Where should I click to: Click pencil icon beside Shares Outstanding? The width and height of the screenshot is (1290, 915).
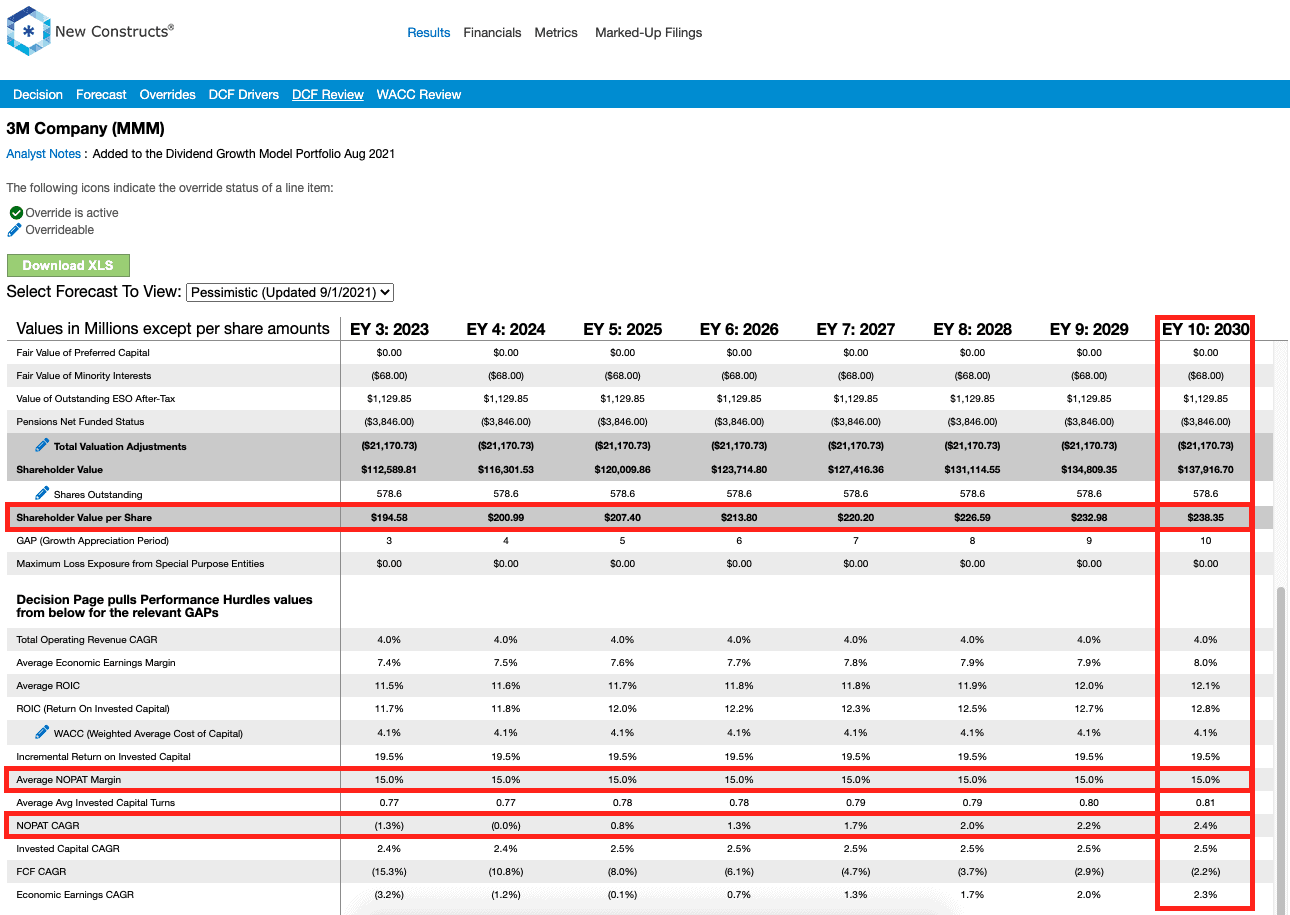click(x=42, y=493)
